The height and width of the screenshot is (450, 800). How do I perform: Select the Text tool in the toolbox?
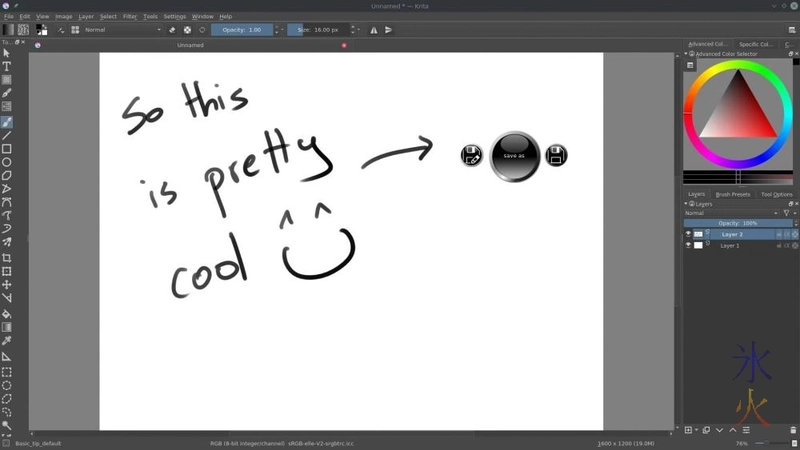(7, 66)
